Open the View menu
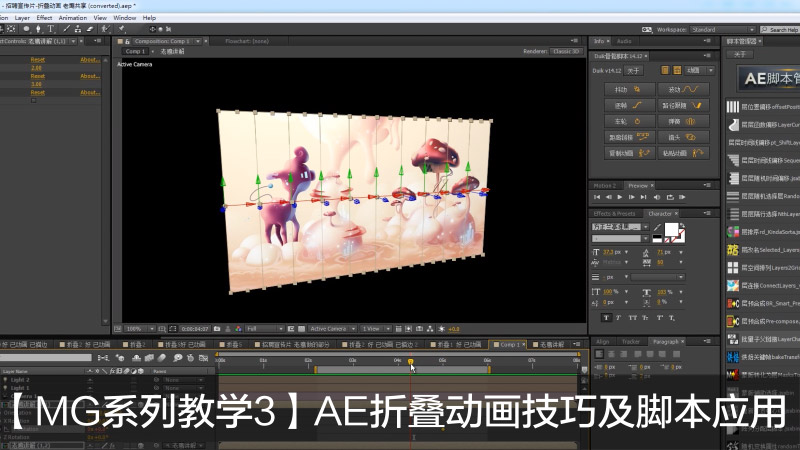Screen dimensions: 800x450 [100, 17]
